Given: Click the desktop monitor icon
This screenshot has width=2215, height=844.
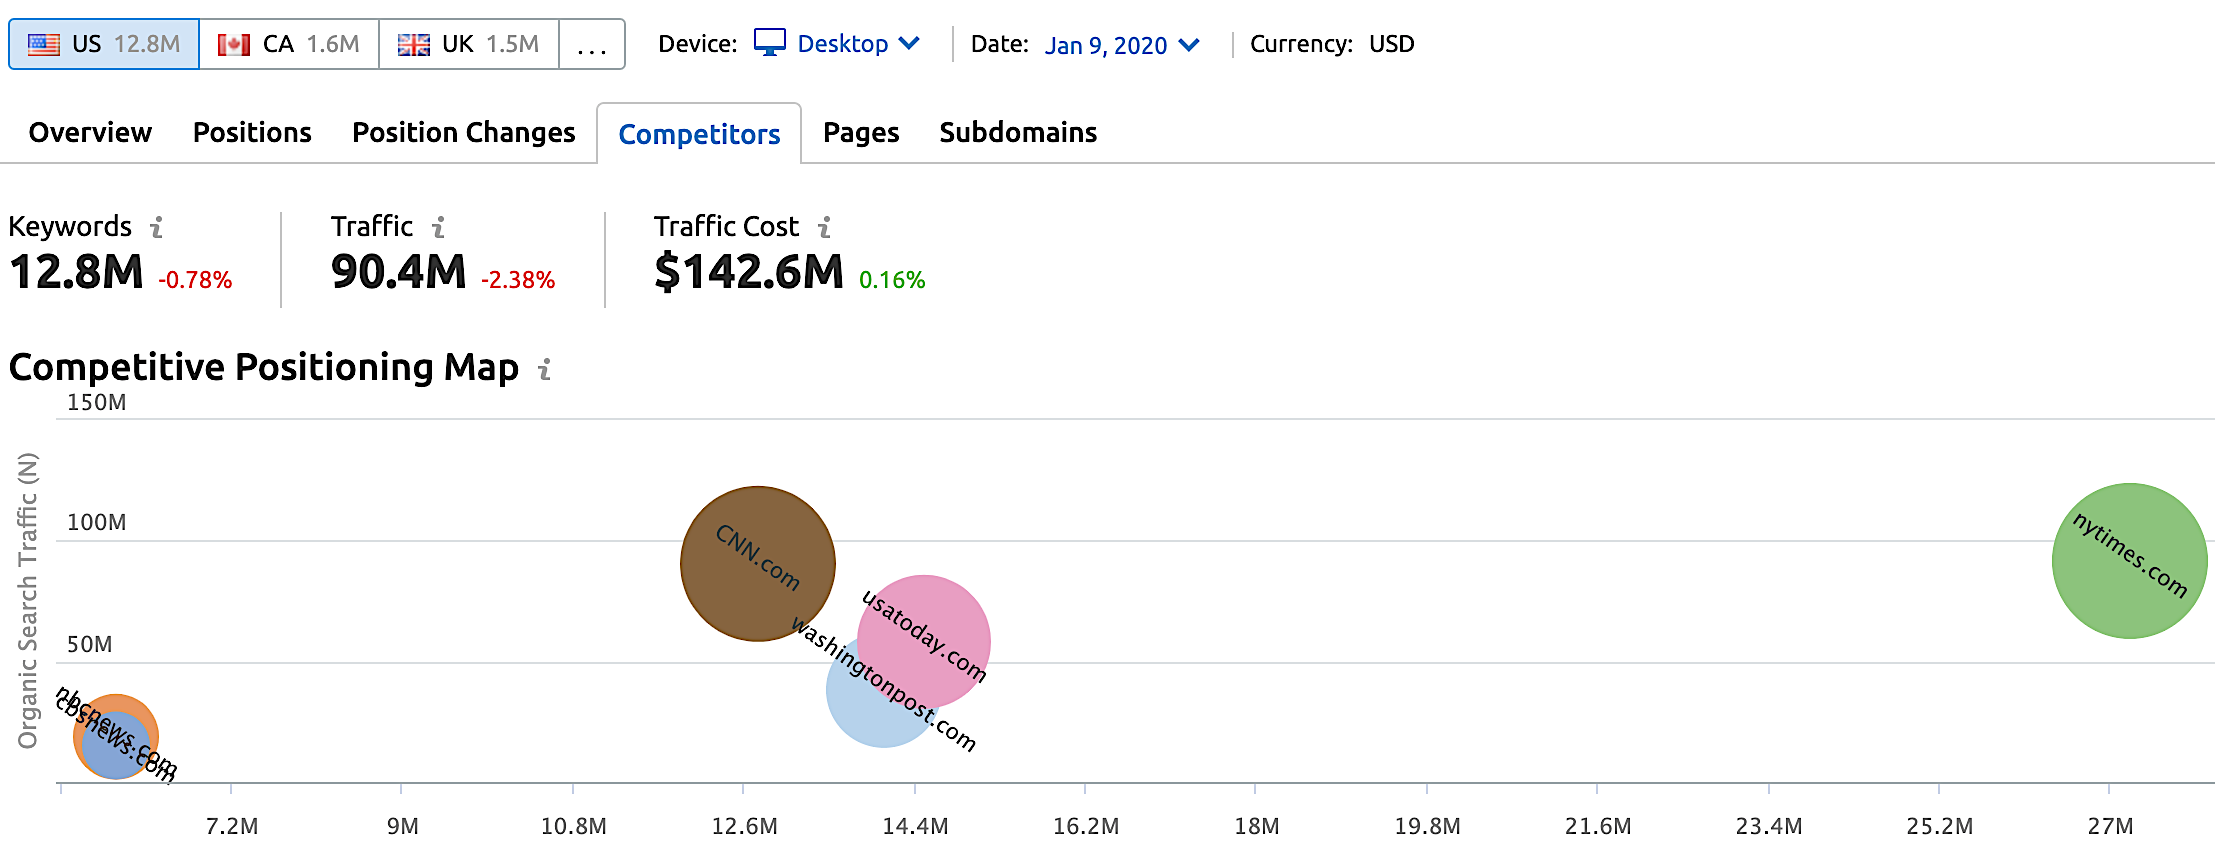Looking at the screenshot, I should [770, 43].
